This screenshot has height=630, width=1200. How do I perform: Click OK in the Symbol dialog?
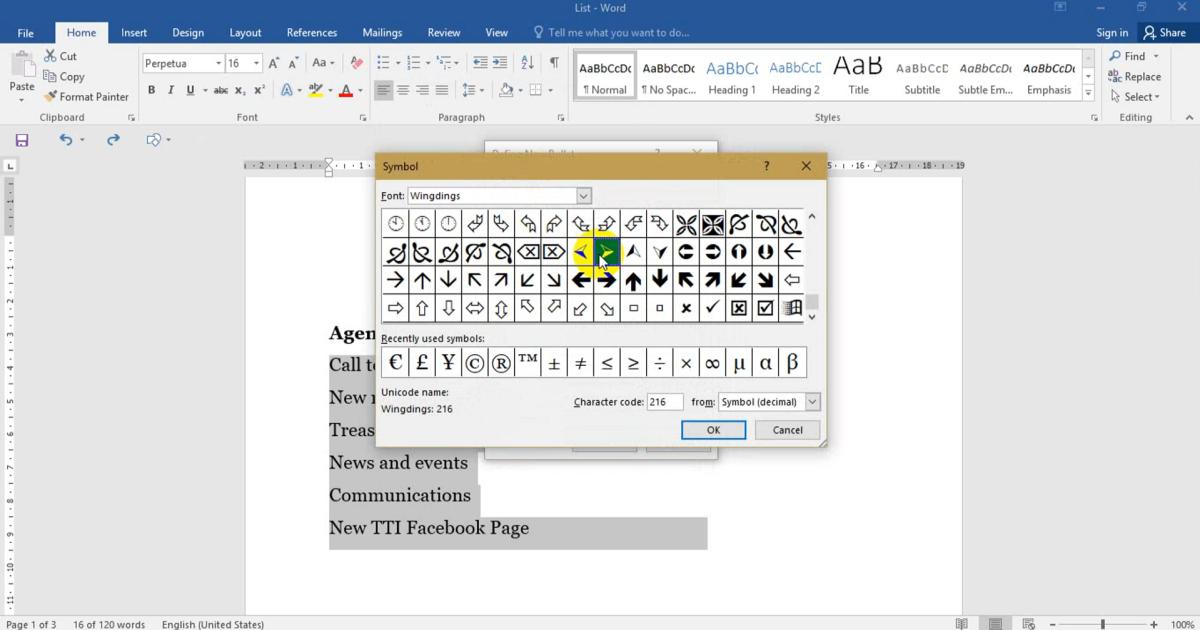pos(713,430)
